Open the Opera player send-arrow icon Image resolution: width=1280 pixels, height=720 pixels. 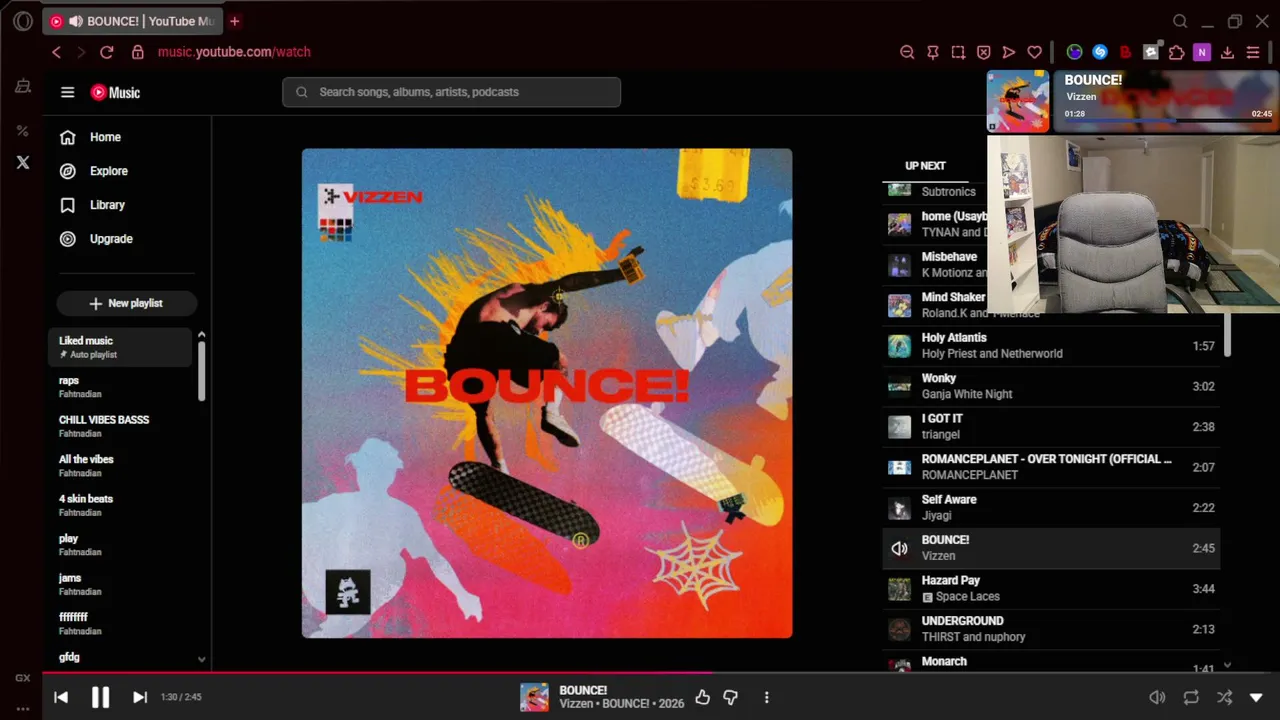click(x=1009, y=52)
